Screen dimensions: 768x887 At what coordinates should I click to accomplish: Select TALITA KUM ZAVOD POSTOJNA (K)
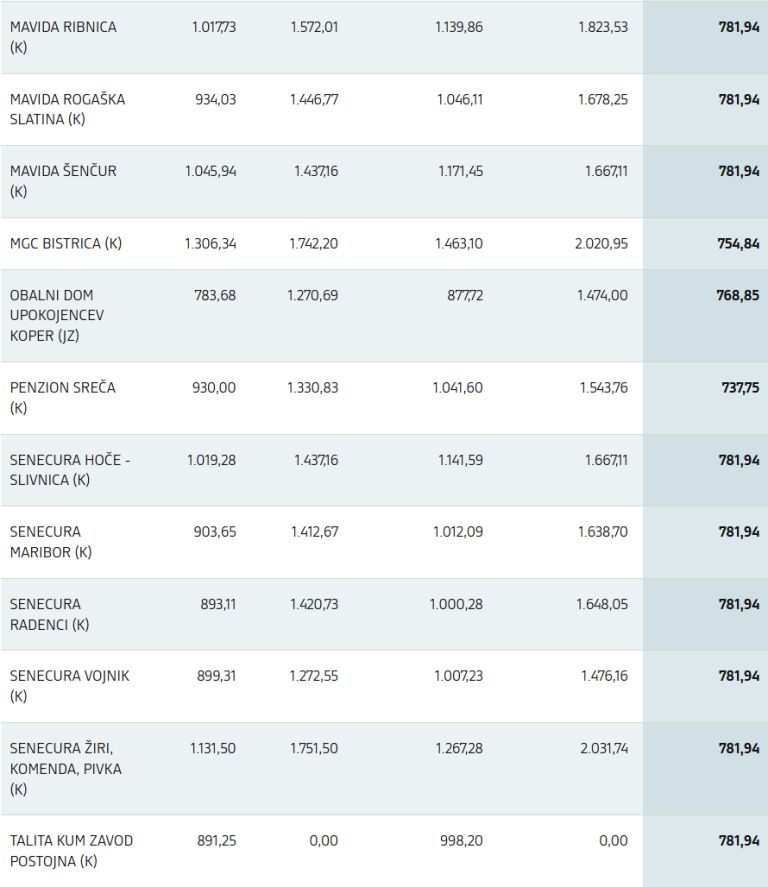(71, 850)
